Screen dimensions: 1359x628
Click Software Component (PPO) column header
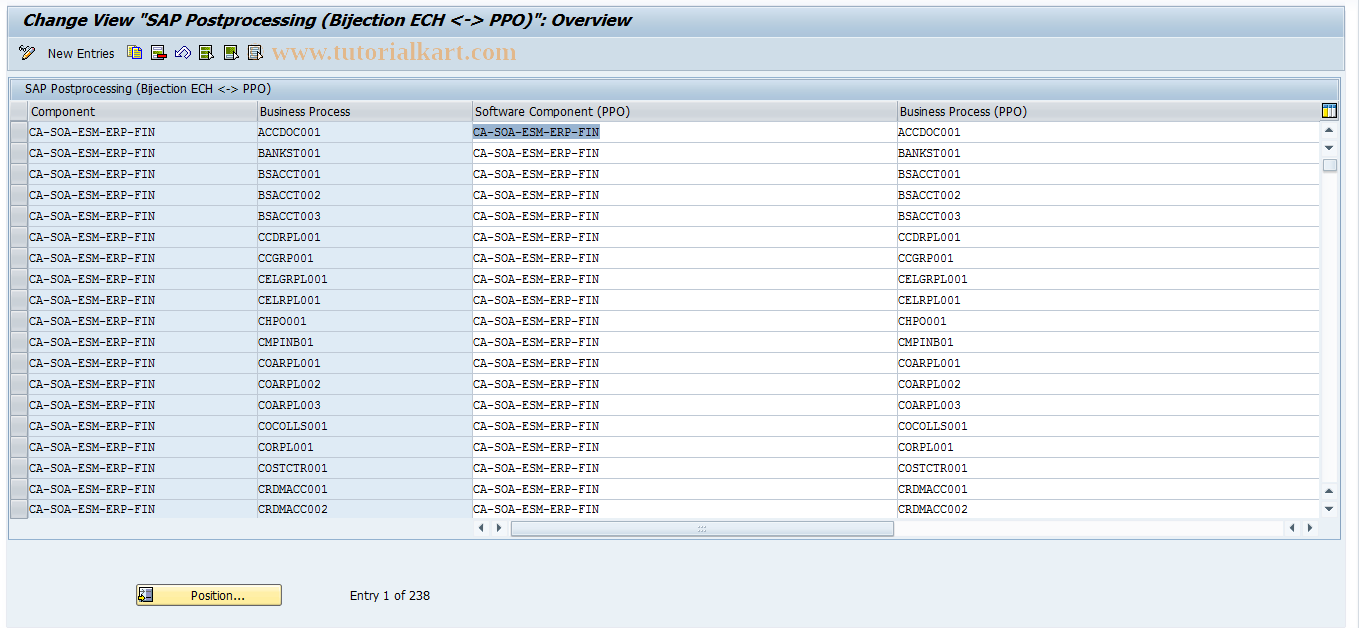click(x=685, y=111)
